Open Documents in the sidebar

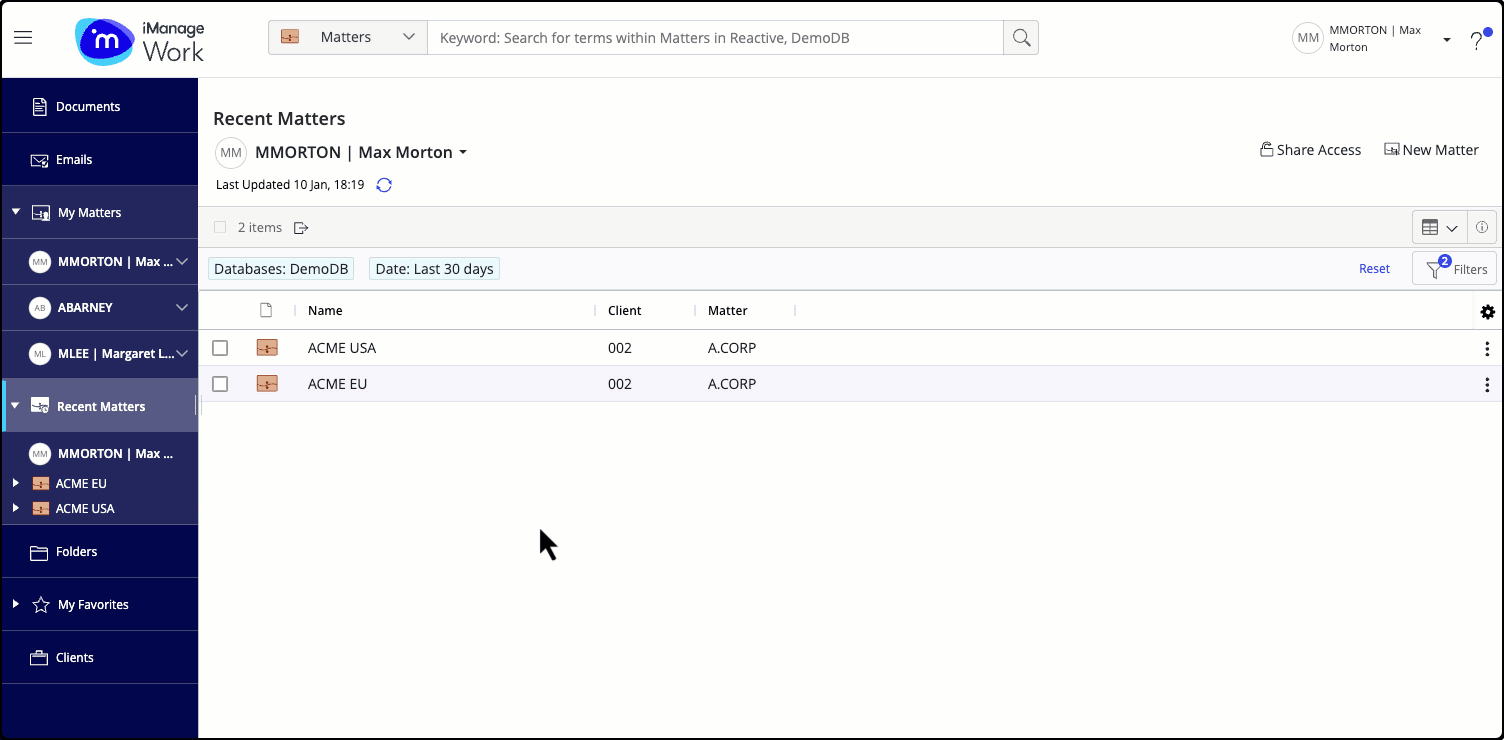click(87, 107)
